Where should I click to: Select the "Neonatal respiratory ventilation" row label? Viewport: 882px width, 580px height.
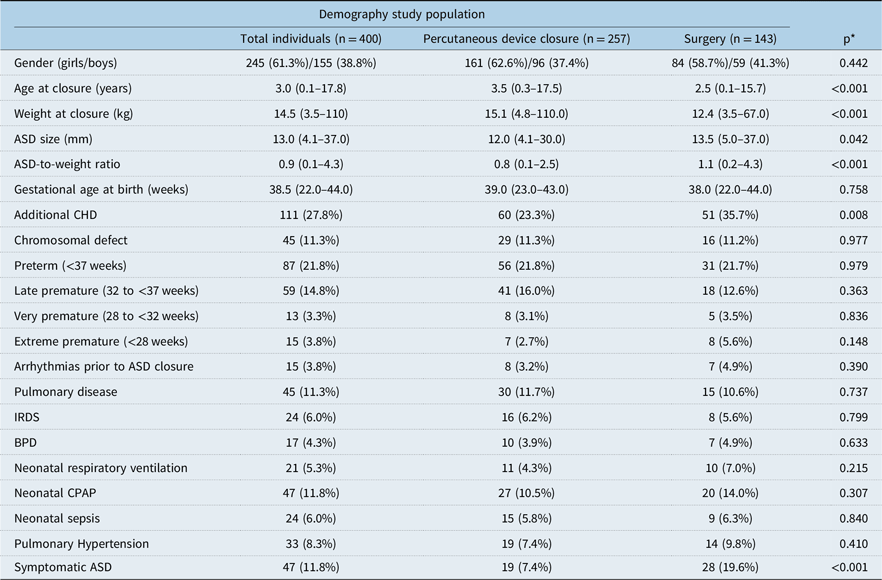[101, 468]
